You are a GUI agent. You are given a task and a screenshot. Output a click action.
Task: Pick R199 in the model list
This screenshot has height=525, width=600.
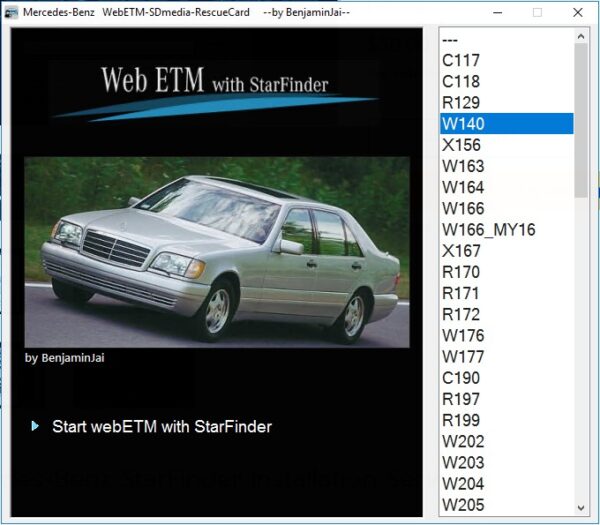(x=507, y=420)
